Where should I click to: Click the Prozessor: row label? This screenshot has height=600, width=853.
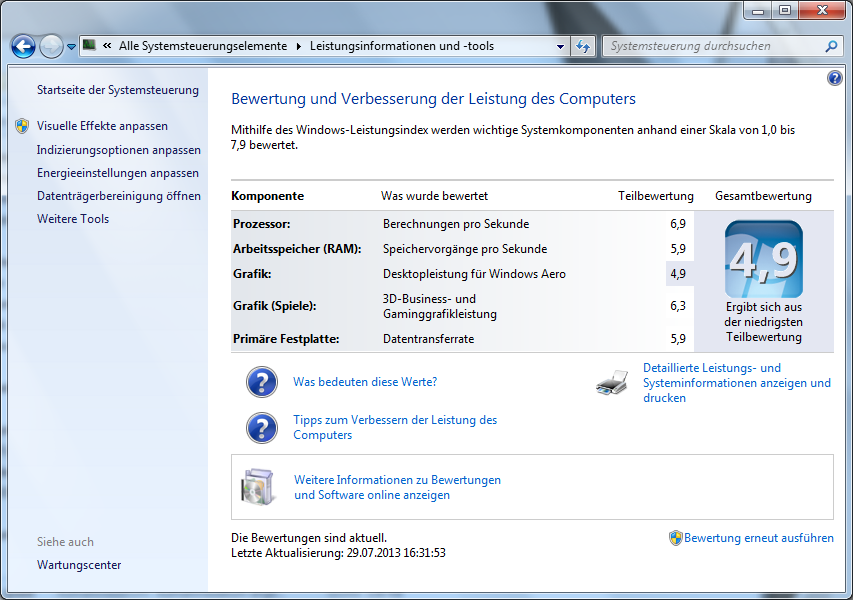click(x=262, y=224)
